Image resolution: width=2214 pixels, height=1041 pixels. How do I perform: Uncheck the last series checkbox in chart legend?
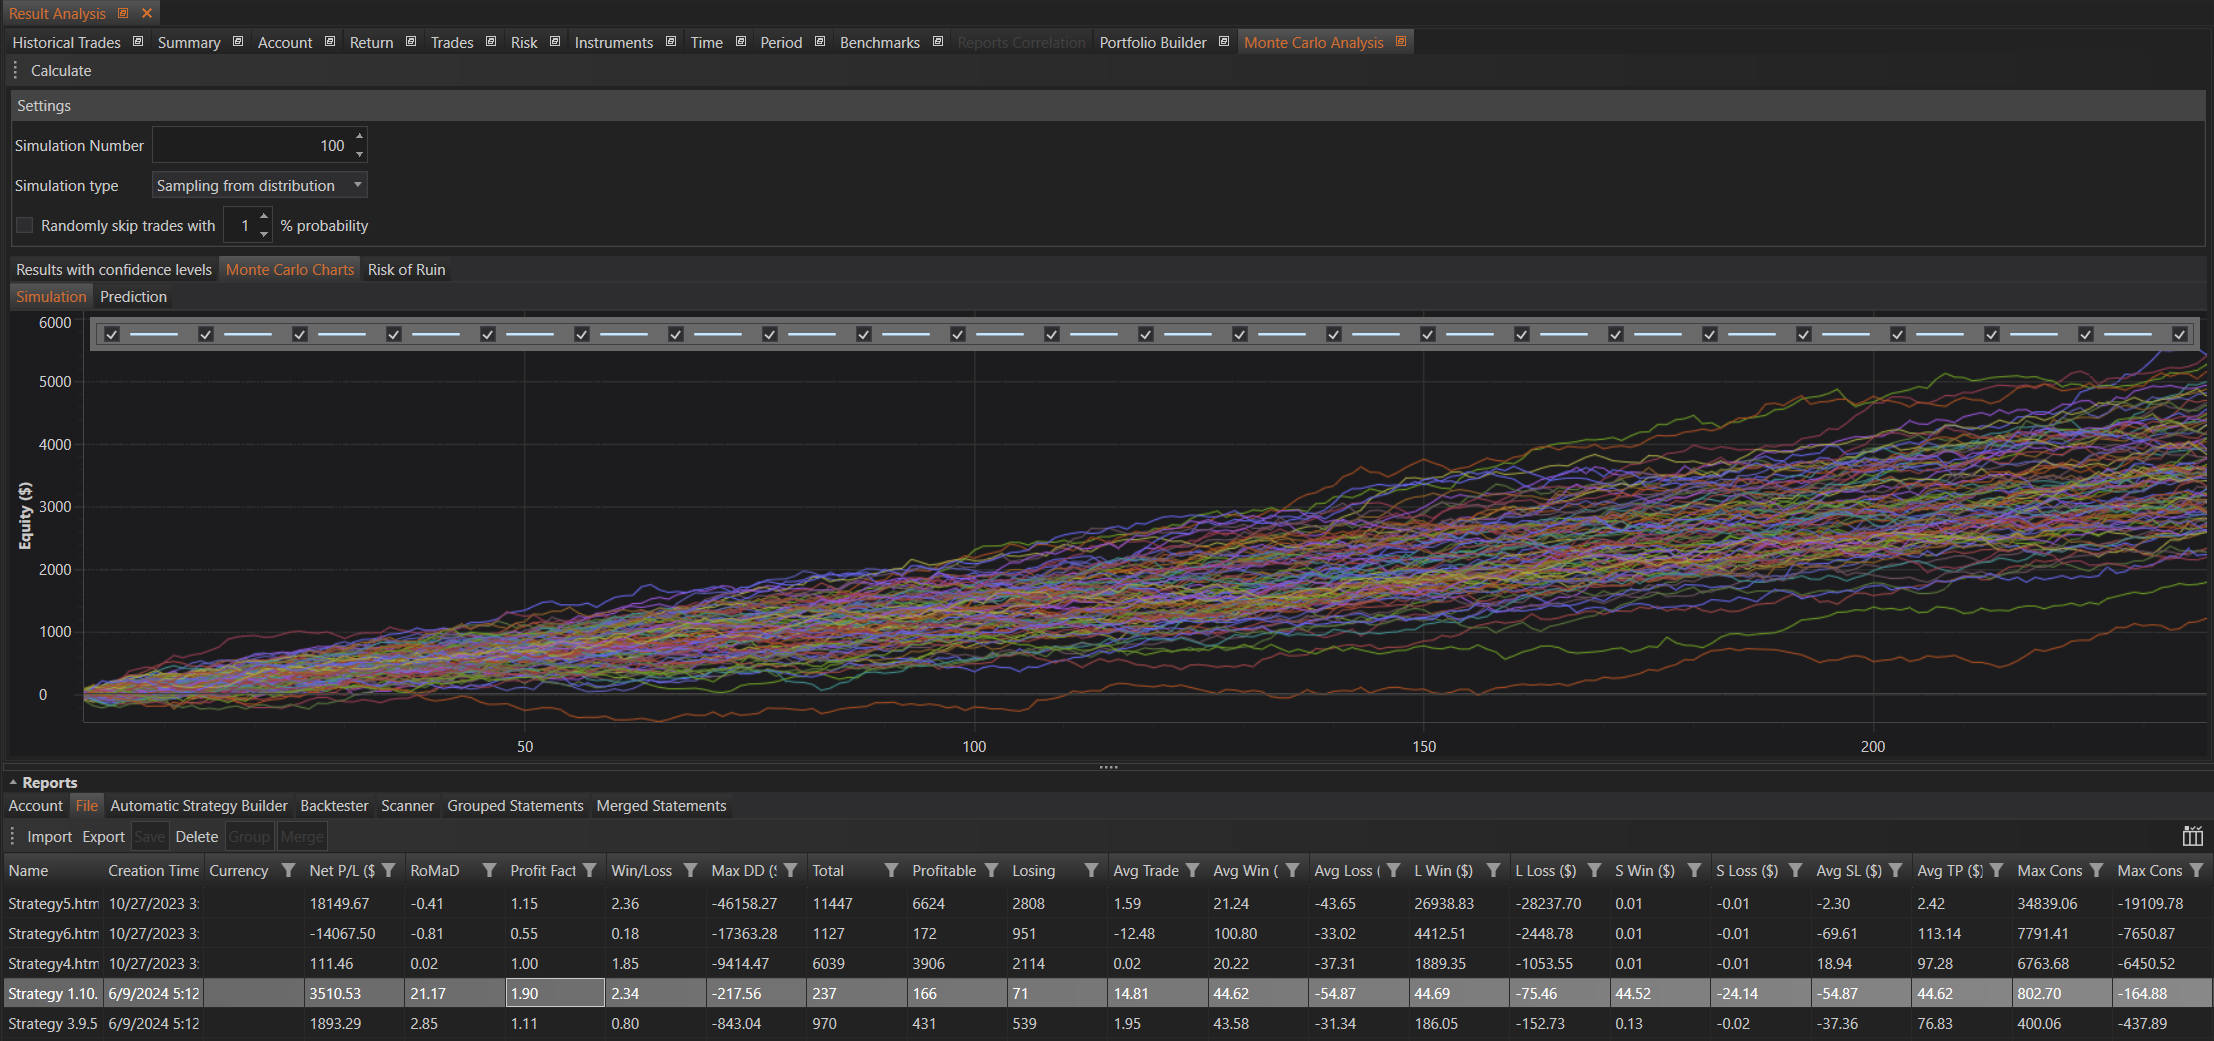[x=2180, y=334]
